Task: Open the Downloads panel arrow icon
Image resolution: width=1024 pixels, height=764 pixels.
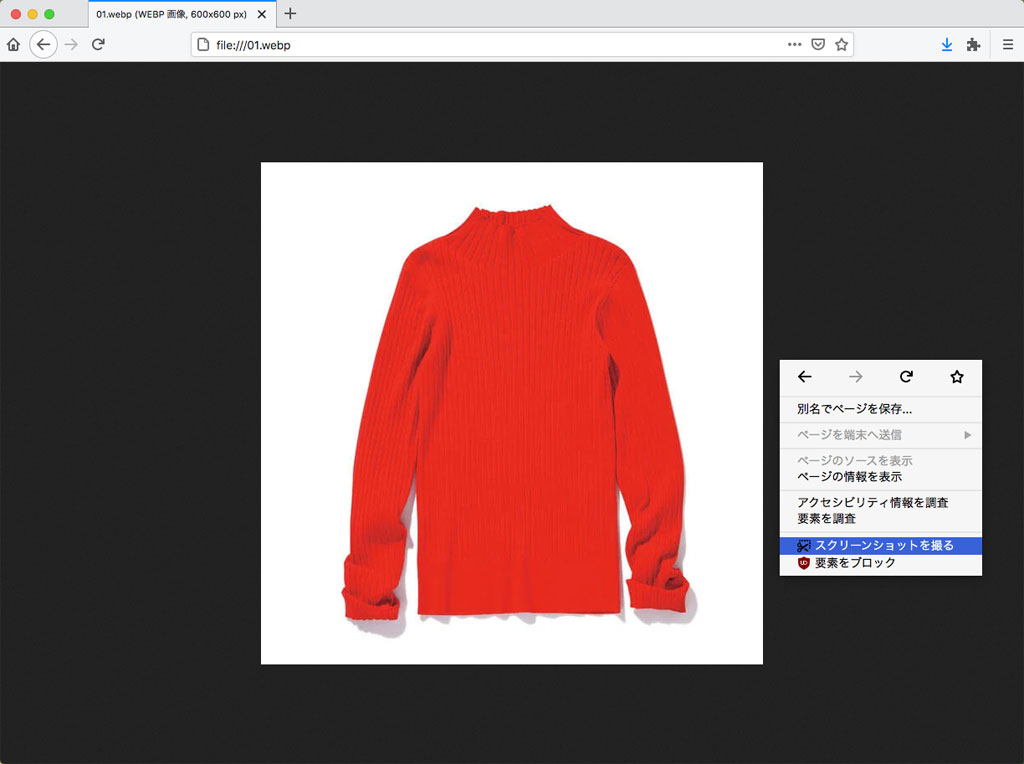Action: (947, 44)
